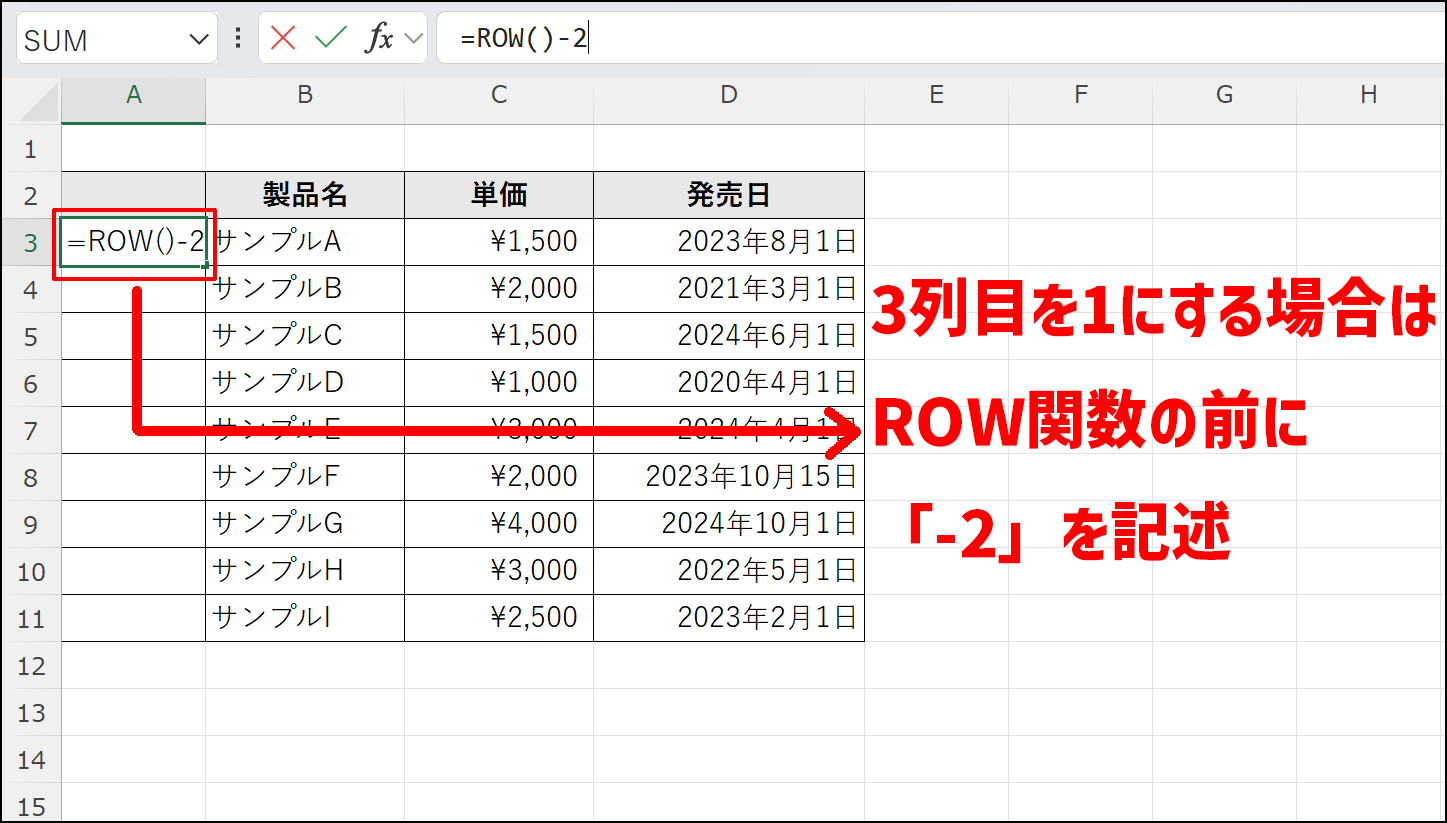
Task: Select the active cell containing =ROW()-2
Action: pos(133,241)
